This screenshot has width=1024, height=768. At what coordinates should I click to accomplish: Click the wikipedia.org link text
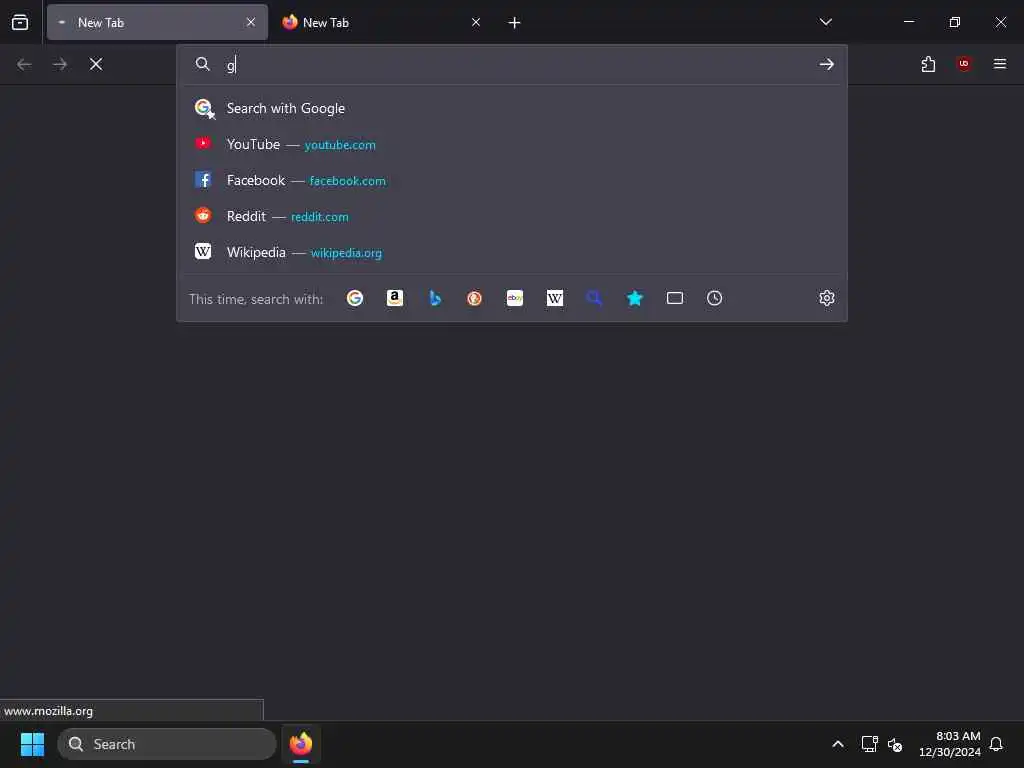[346, 253]
